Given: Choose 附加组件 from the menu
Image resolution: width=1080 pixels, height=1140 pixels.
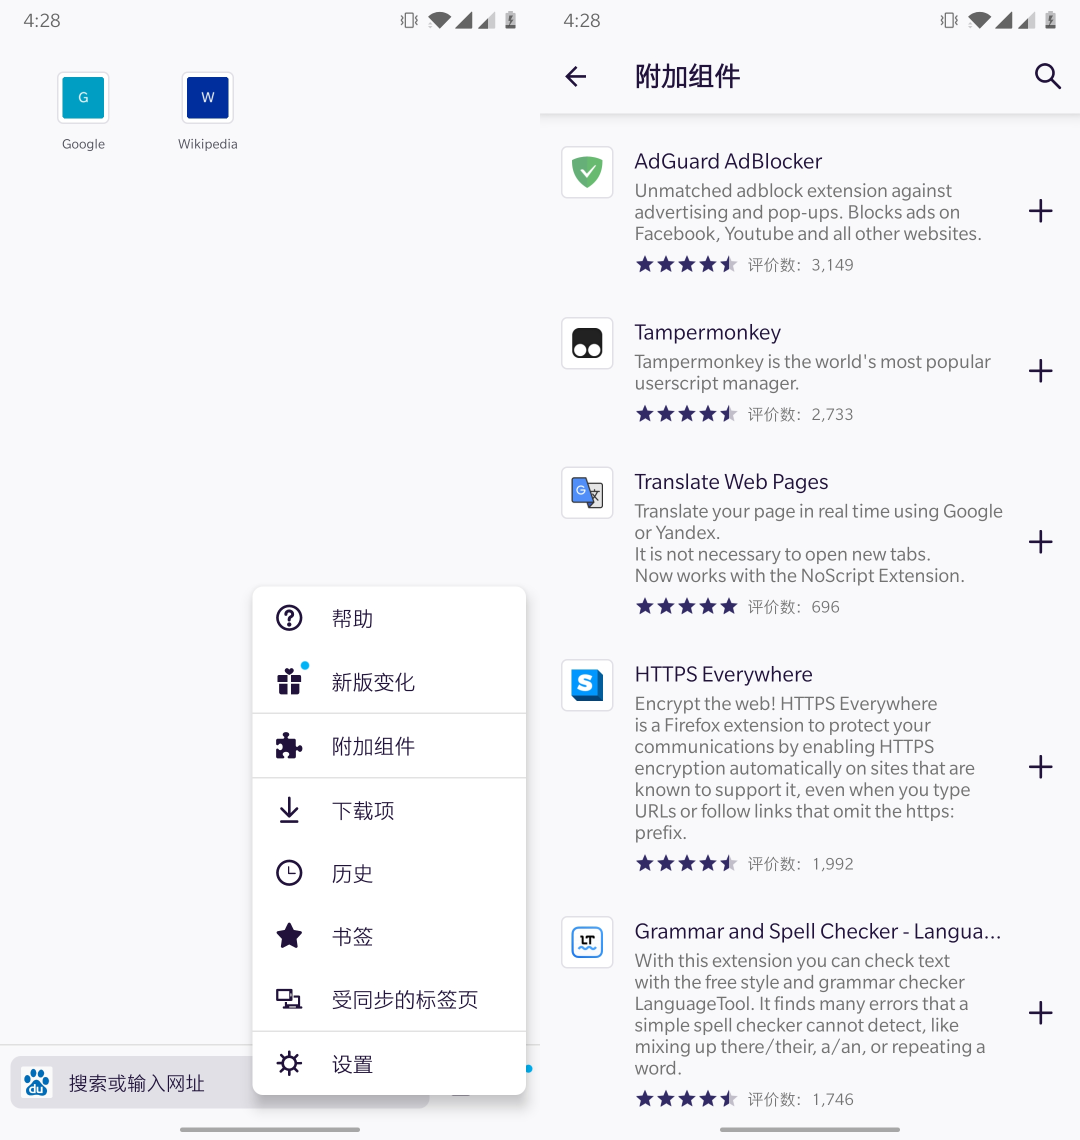Looking at the screenshot, I should click(x=389, y=746).
